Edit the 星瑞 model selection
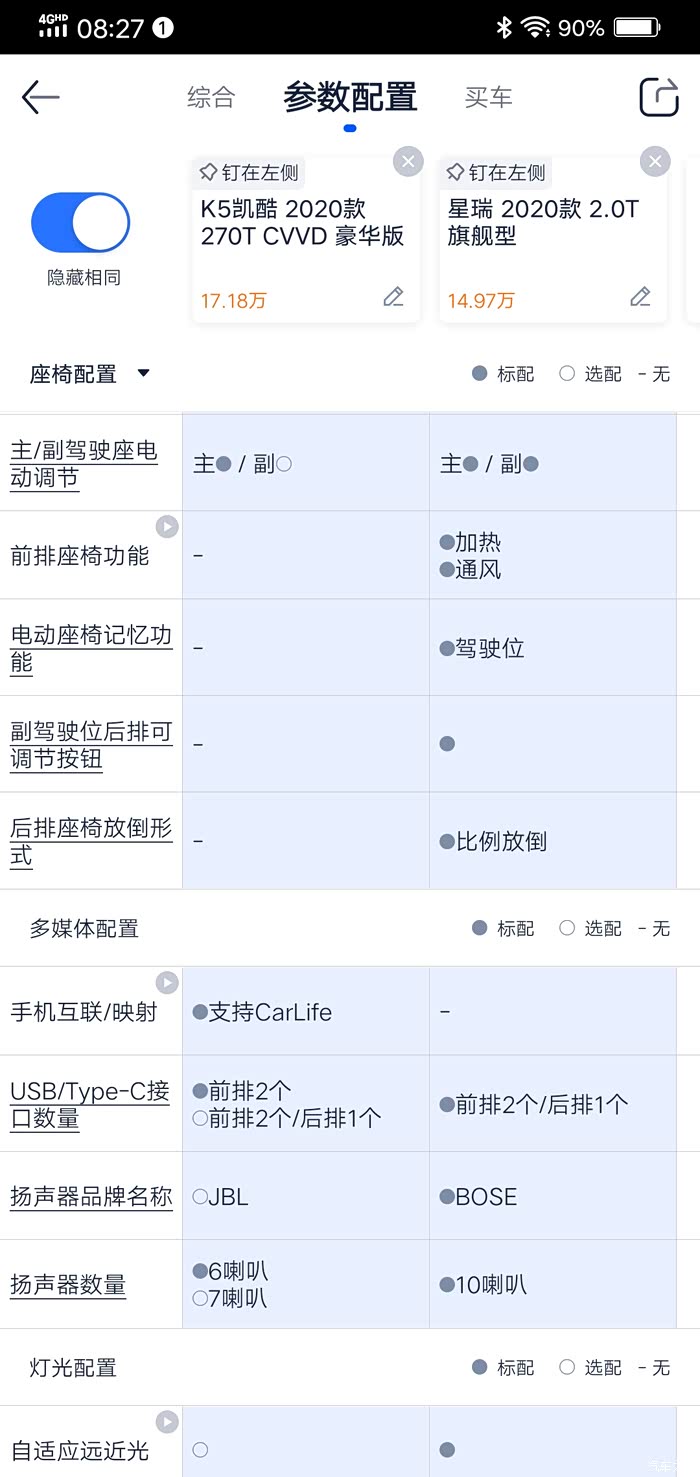Image resolution: width=700 pixels, height=1477 pixels. [x=640, y=297]
